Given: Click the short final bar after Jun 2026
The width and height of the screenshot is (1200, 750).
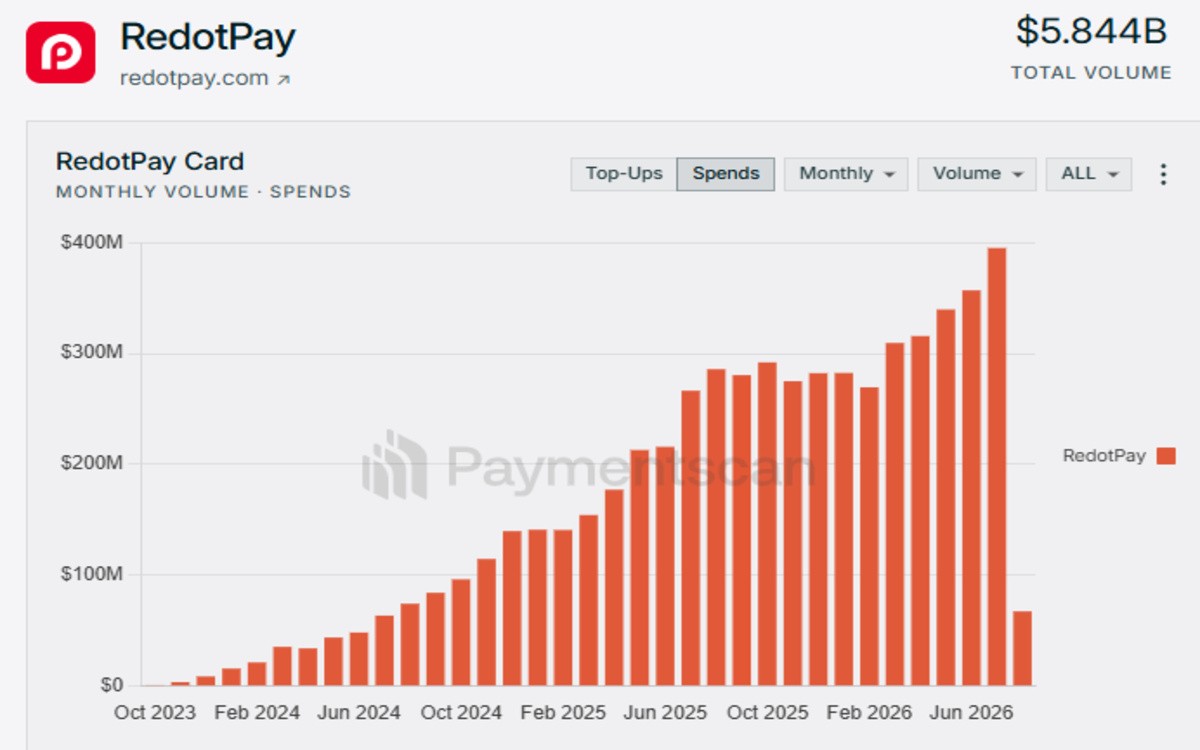Looking at the screenshot, I should click(x=1022, y=648).
